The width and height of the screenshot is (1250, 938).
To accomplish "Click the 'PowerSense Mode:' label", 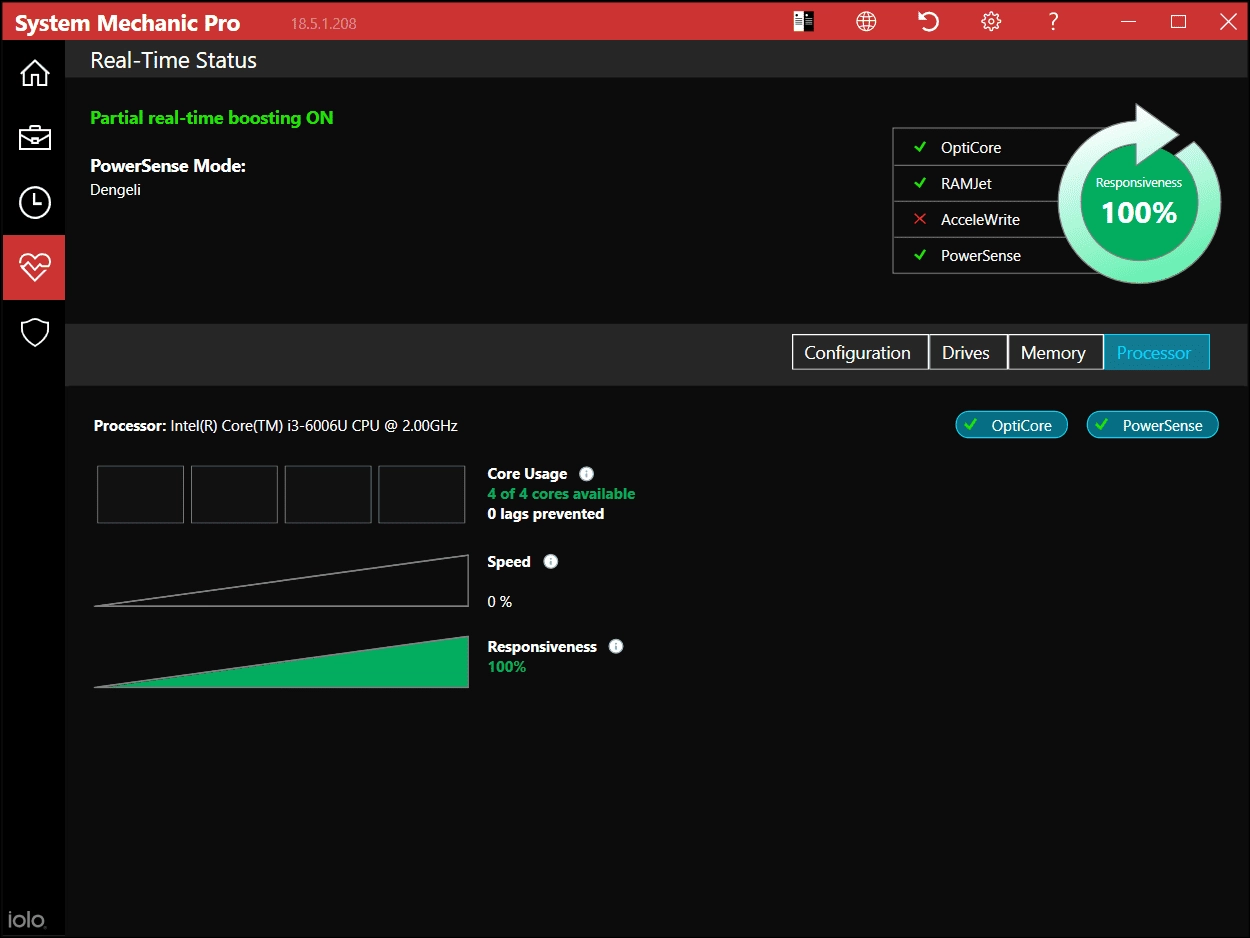I will (x=168, y=166).
